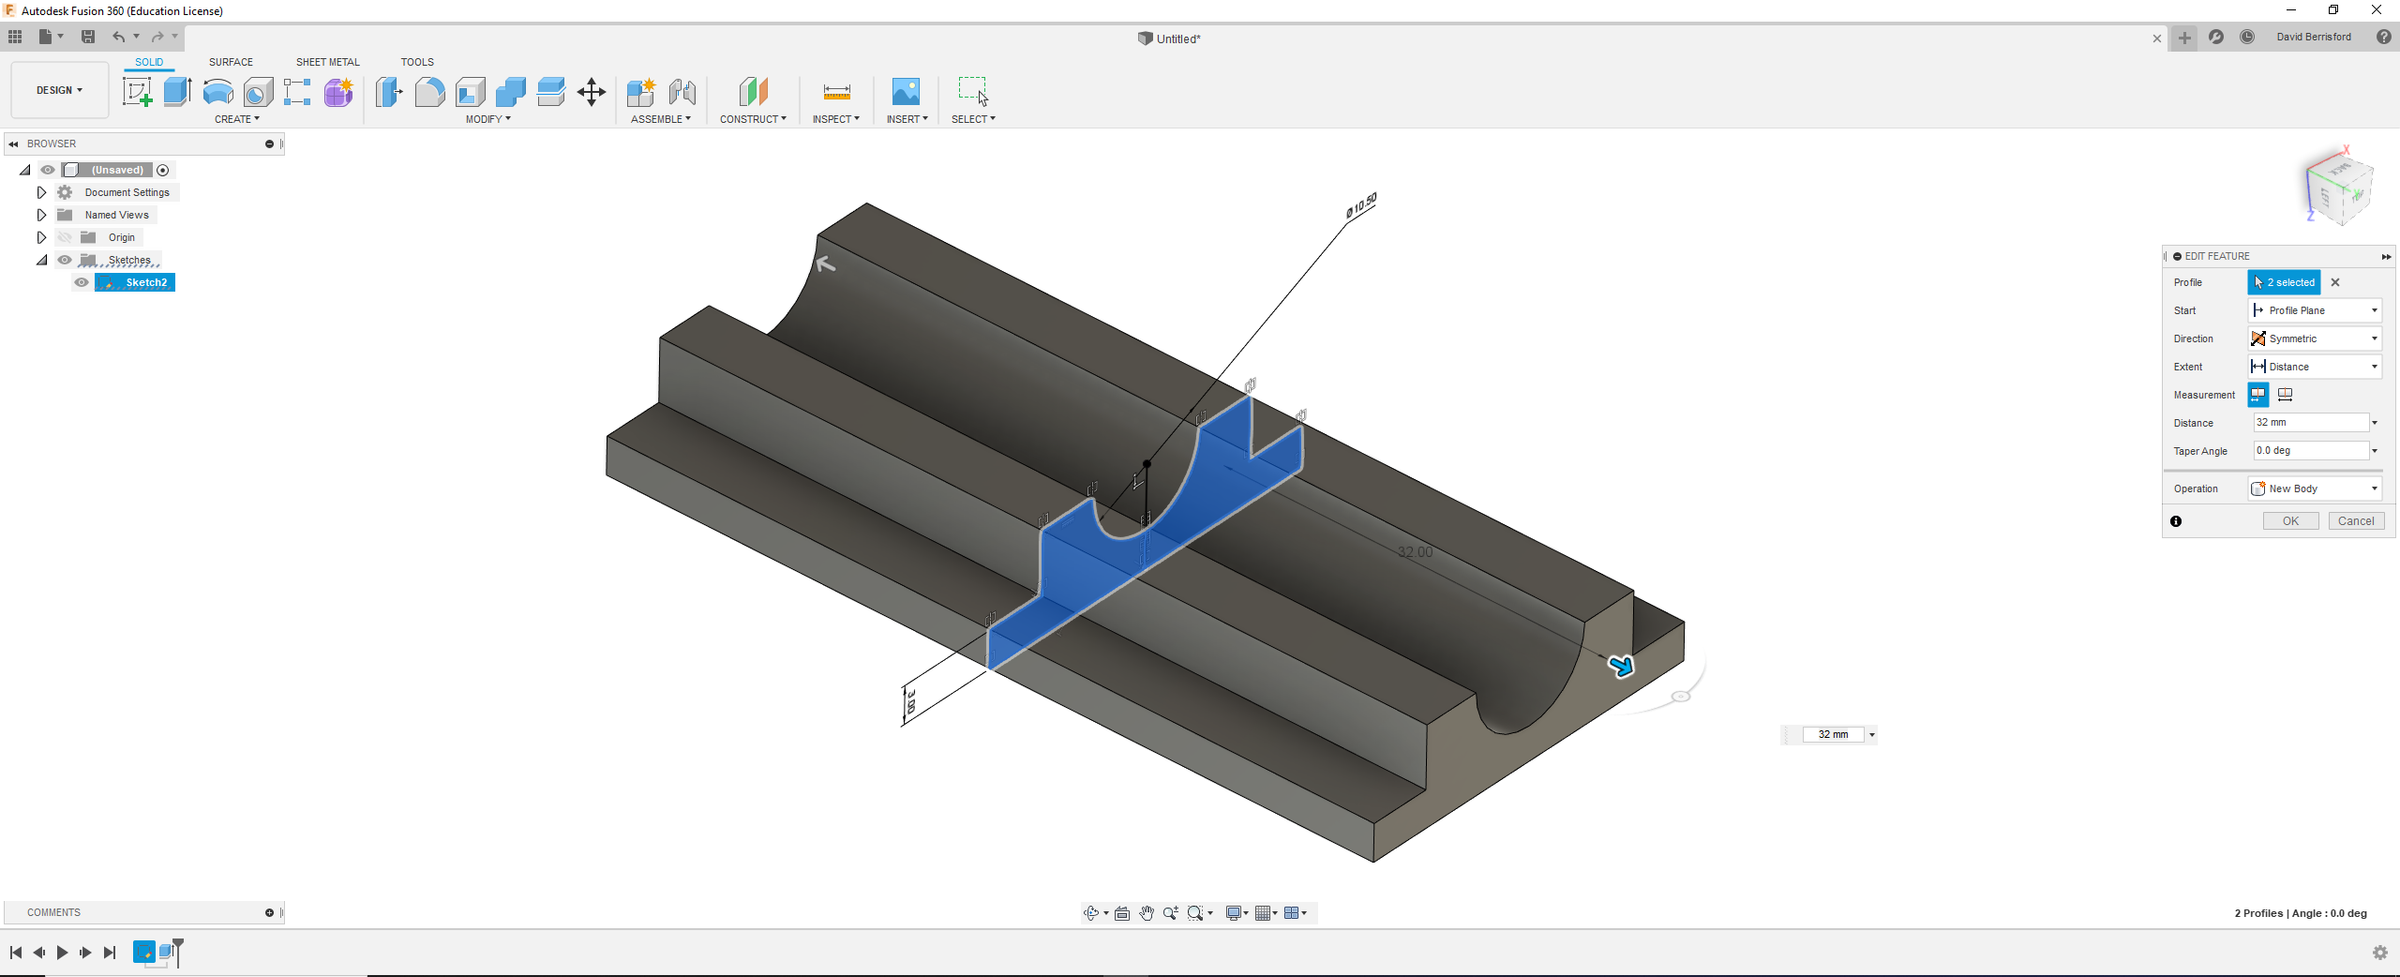2400x977 pixels.
Task: Open the Direction Symmetric dropdown
Action: (x=2315, y=339)
